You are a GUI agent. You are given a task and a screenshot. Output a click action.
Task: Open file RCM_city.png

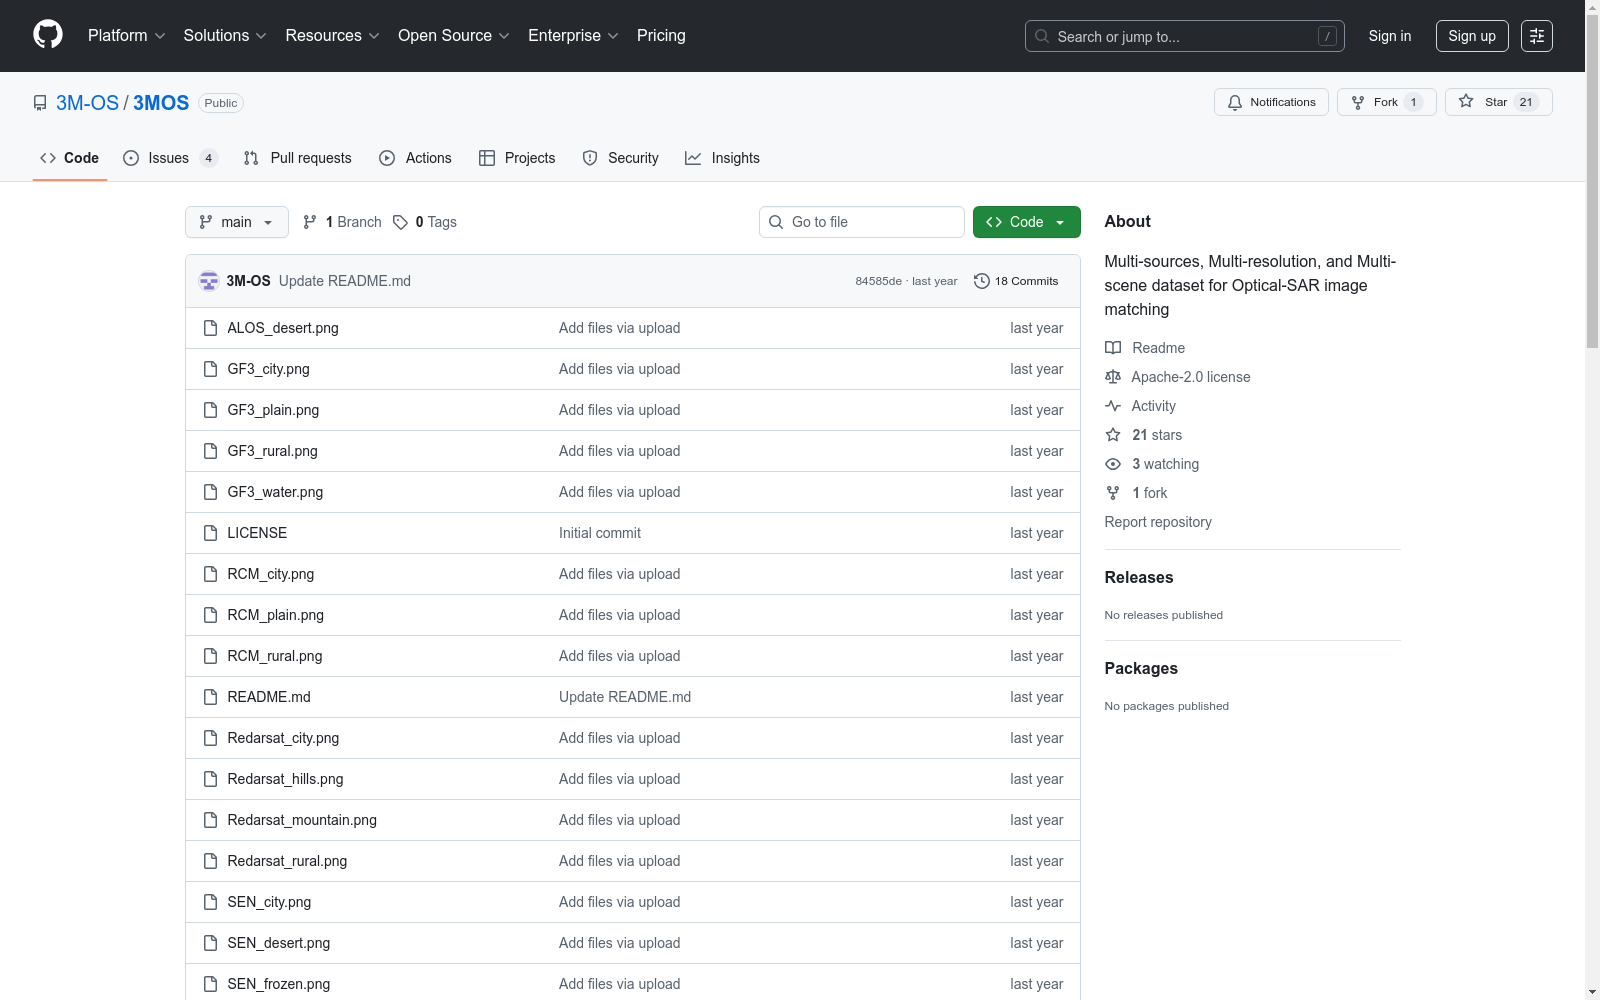[271, 574]
